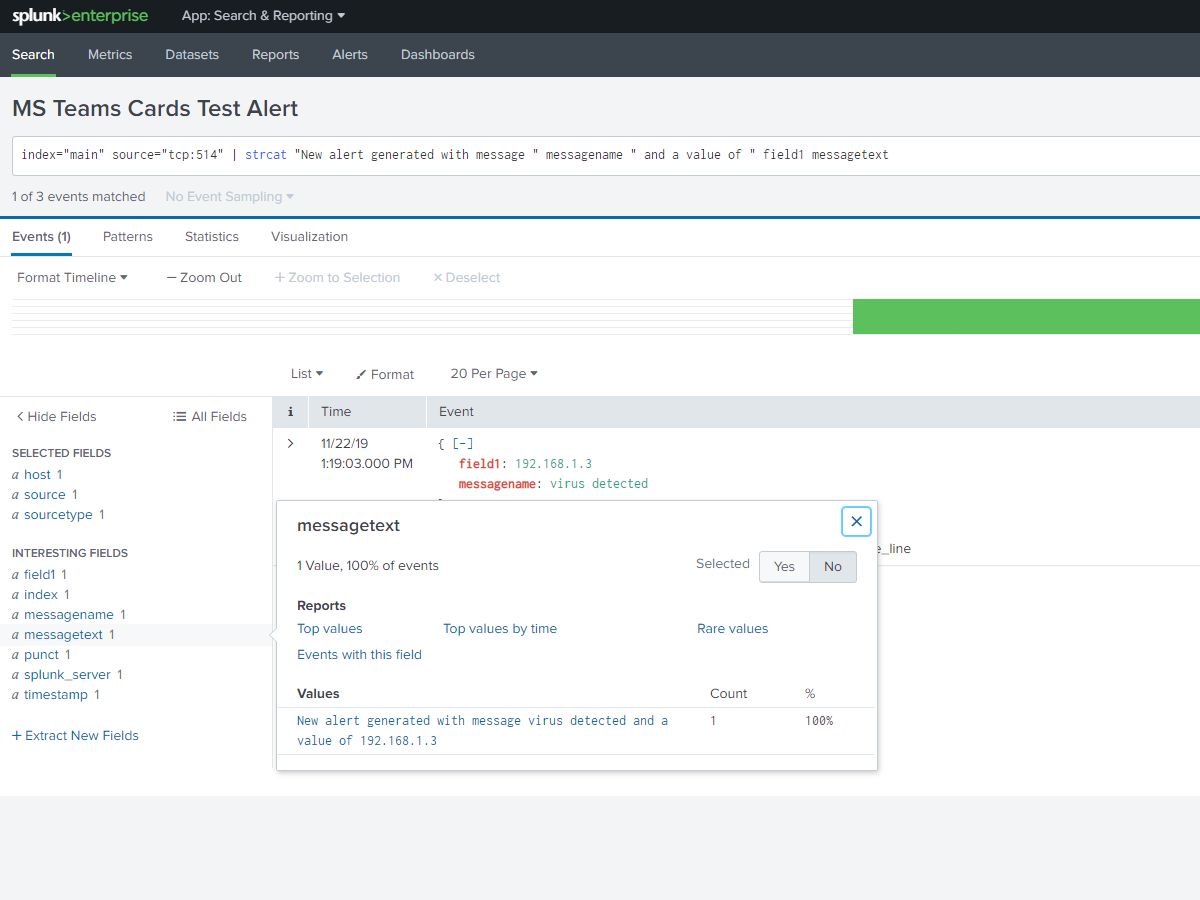Switch to the Visualization tab
1200x900 pixels.
point(309,237)
